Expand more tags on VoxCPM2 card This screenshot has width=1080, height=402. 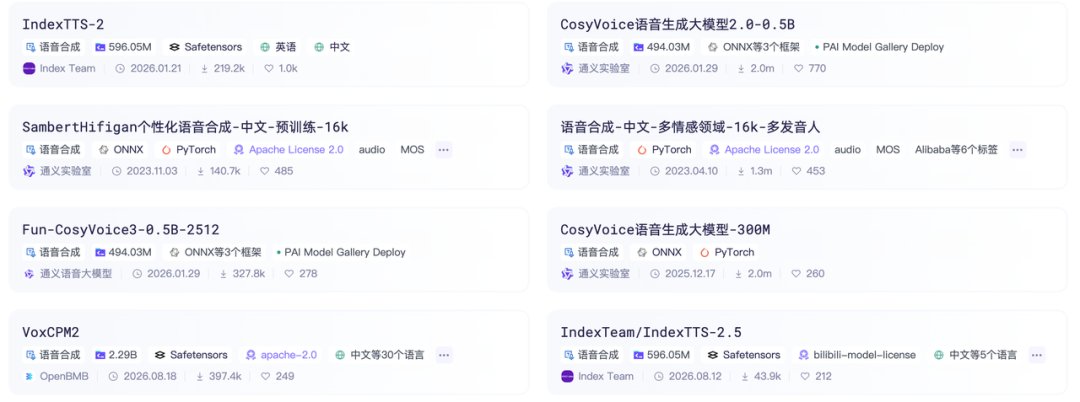tap(444, 355)
